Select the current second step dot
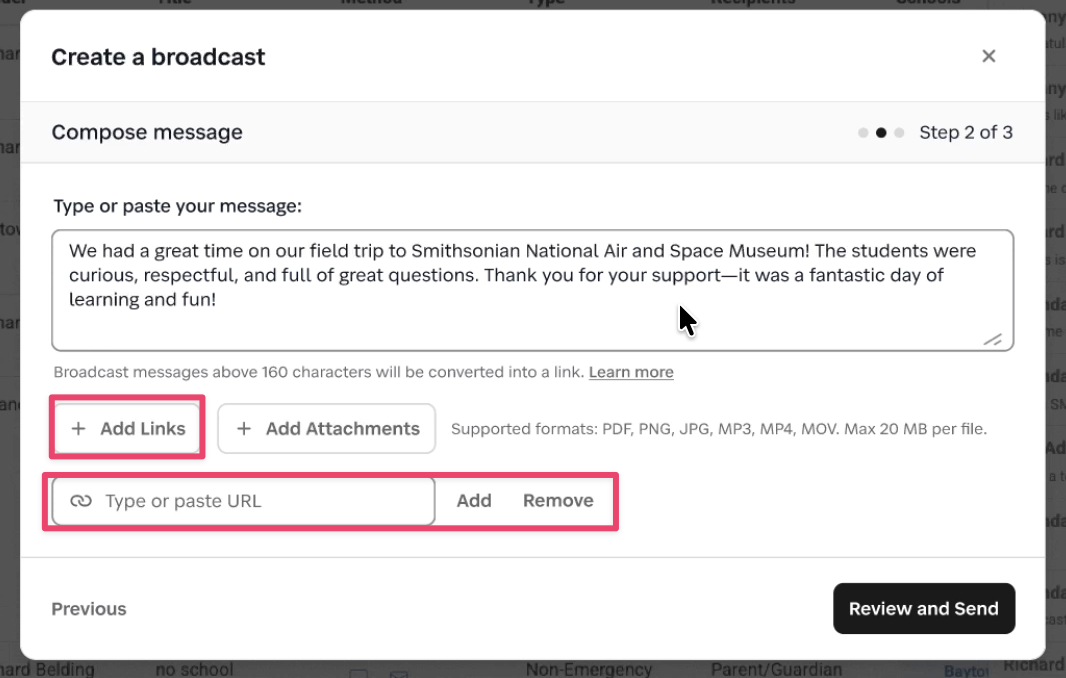Screen dimensions: 1066x678 point(881,133)
